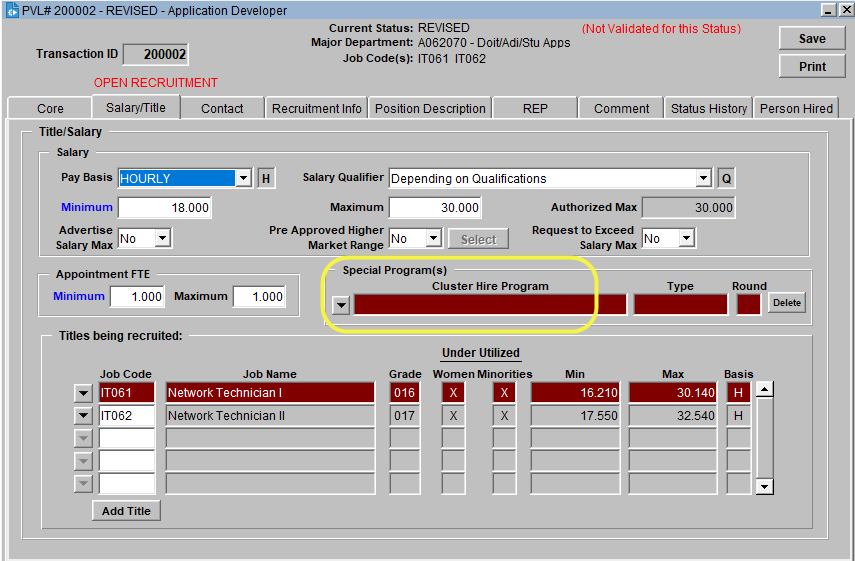Toggle Women X for Network Technician II

tap(453, 415)
